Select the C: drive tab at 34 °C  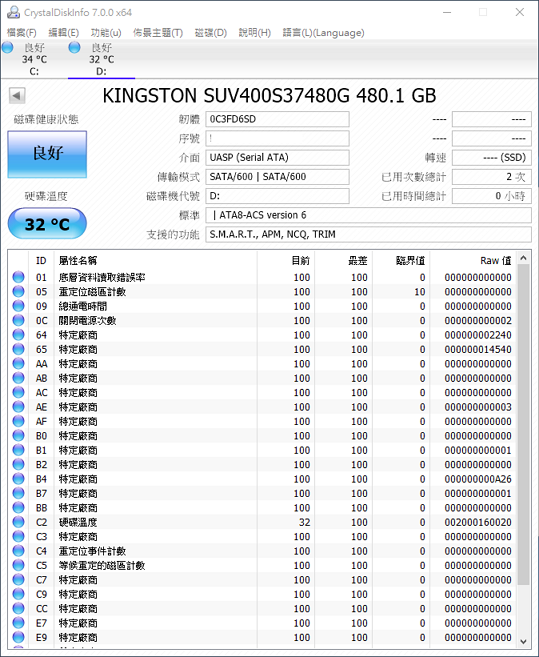[34, 59]
